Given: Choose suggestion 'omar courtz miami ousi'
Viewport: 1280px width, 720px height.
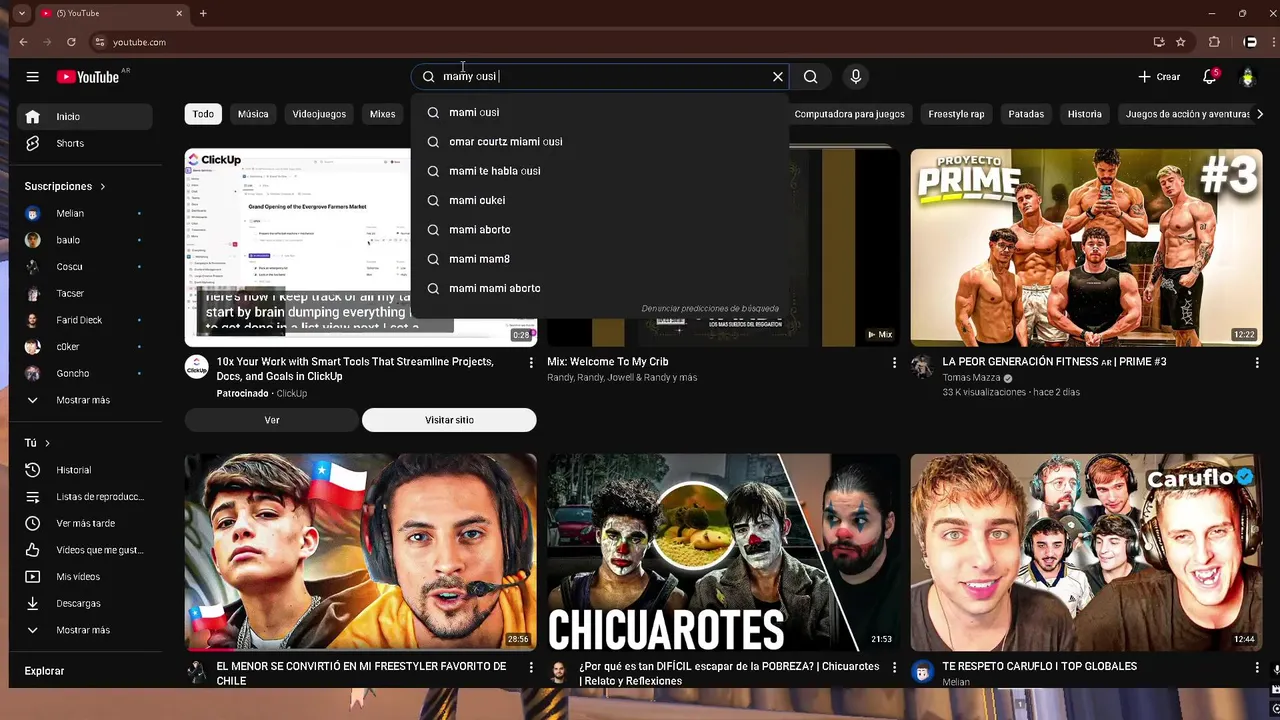Looking at the screenshot, I should pos(599,142).
